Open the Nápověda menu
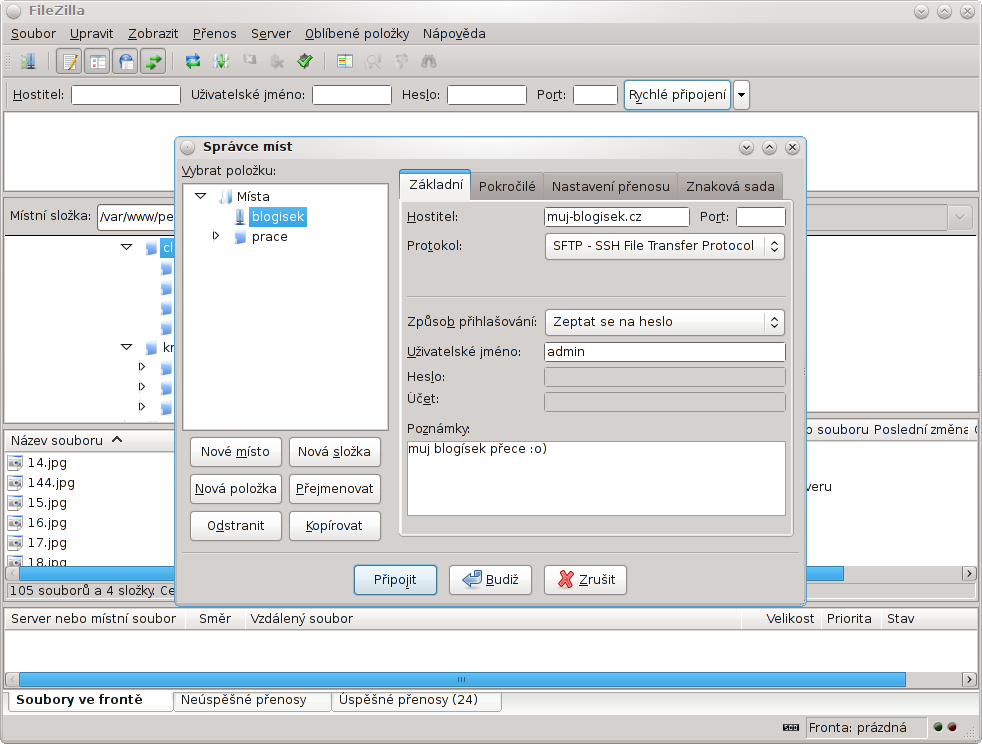Viewport: 982px width, 744px height. click(x=454, y=34)
